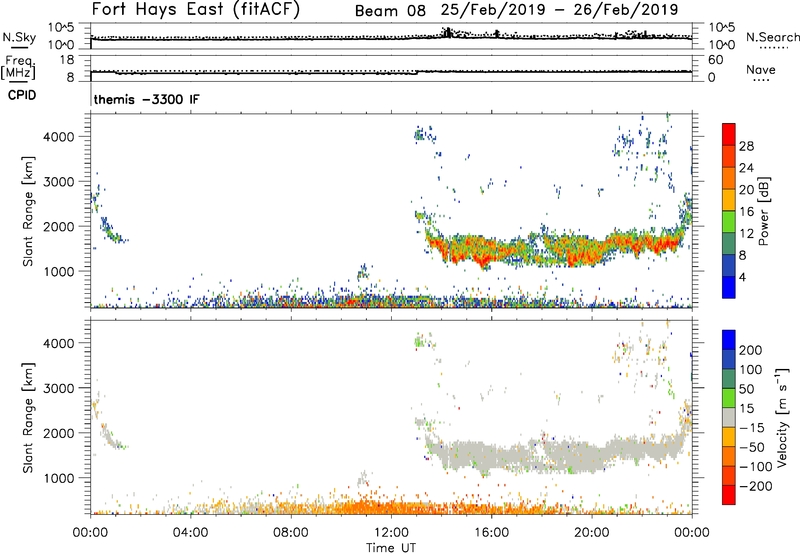Click the "-50" label on velocity color bar
The width and height of the screenshot is (800, 554).
(x=752, y=447)
